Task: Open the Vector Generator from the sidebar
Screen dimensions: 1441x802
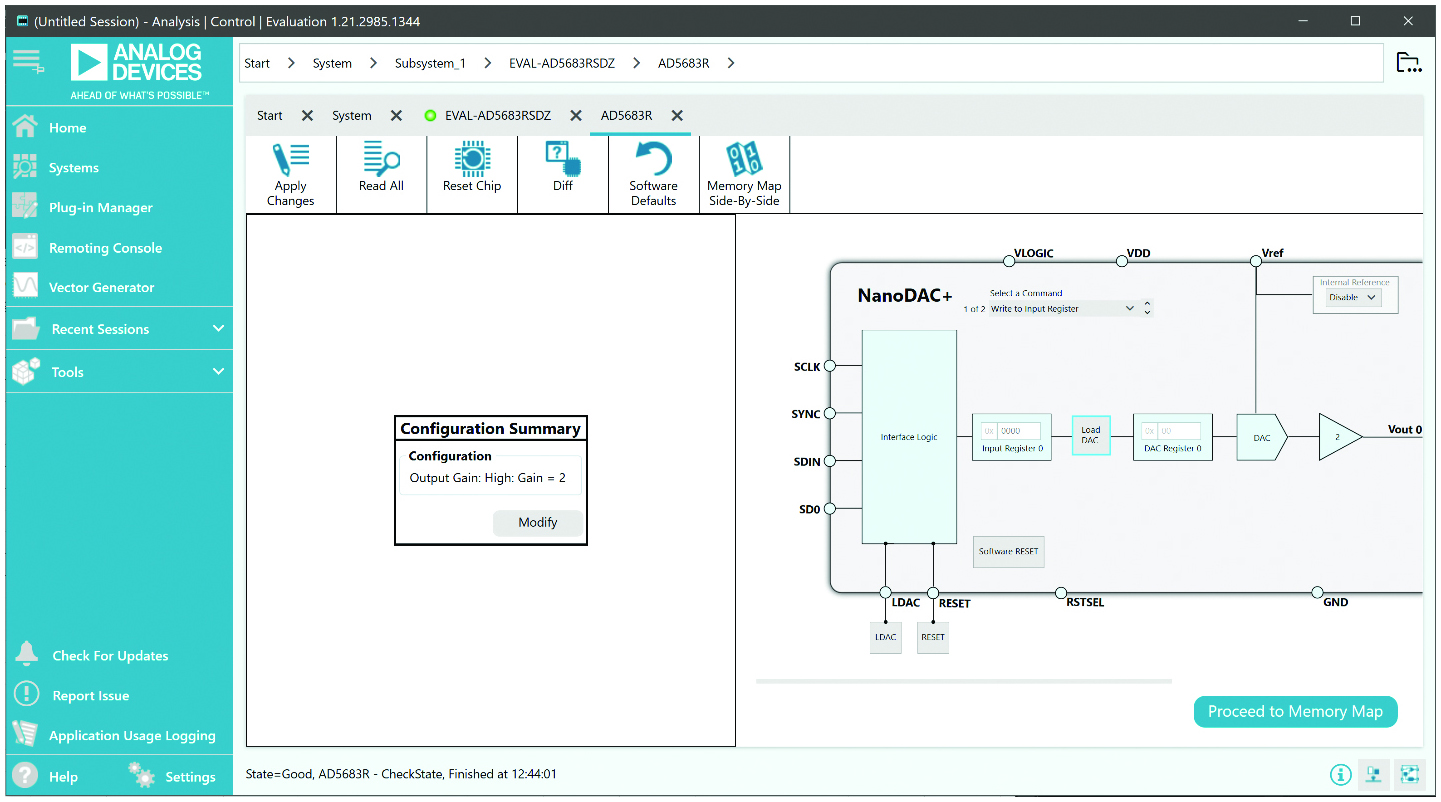Action: 101,288
